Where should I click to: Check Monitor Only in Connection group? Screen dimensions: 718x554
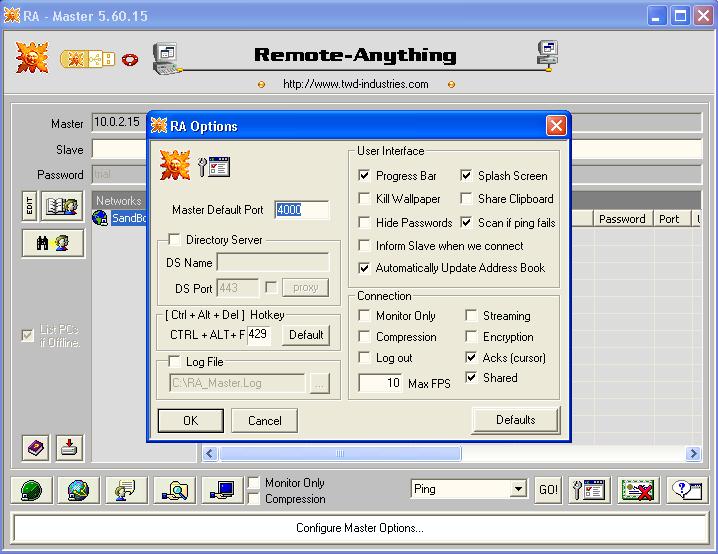364,315
